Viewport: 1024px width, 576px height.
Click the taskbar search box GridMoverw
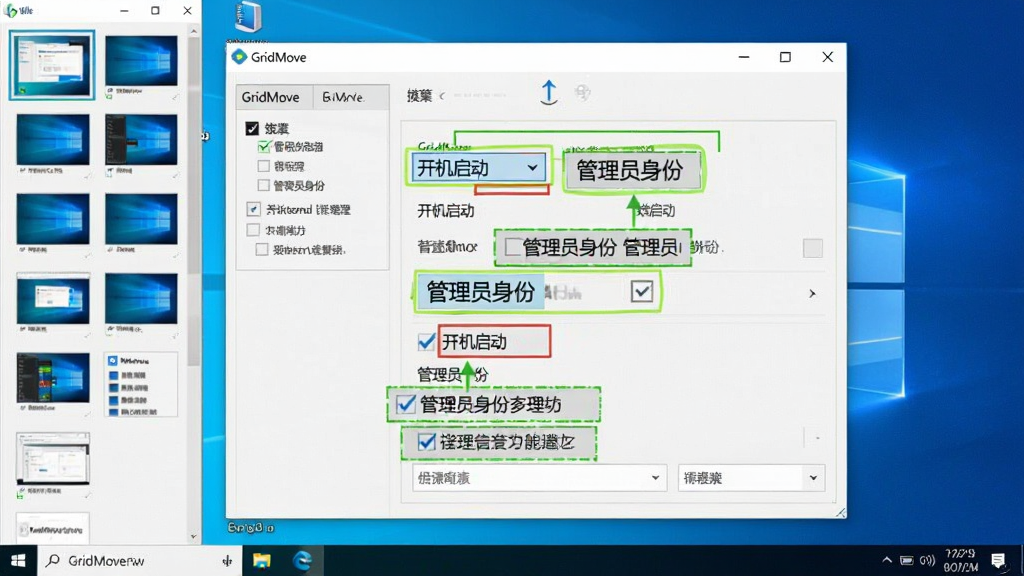click(140, 560)
